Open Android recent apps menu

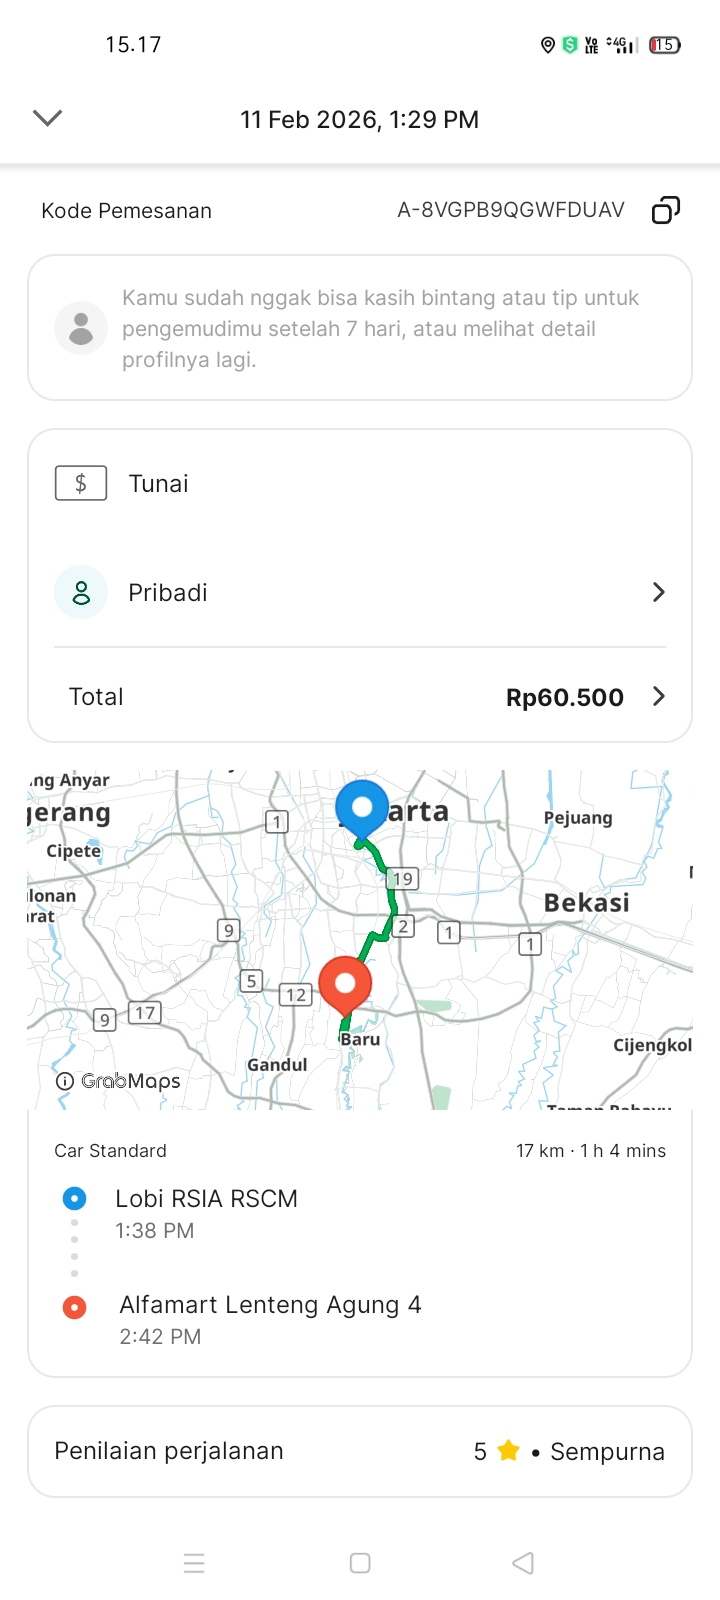194,1563
